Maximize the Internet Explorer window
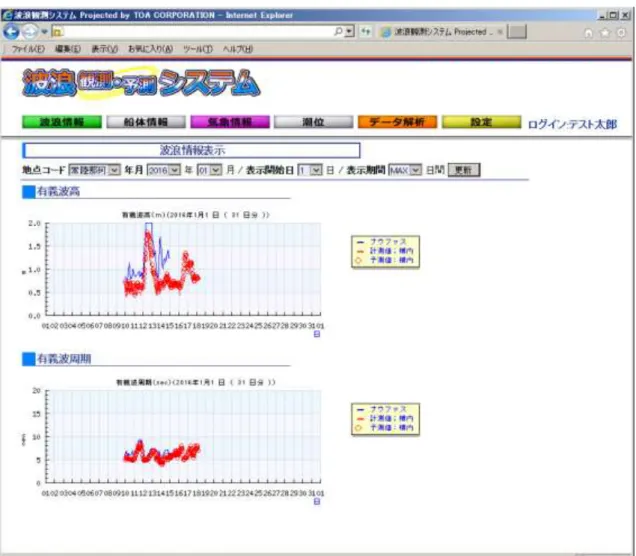The height and width of the screenshot is (556, 636). tap(614, 15)
